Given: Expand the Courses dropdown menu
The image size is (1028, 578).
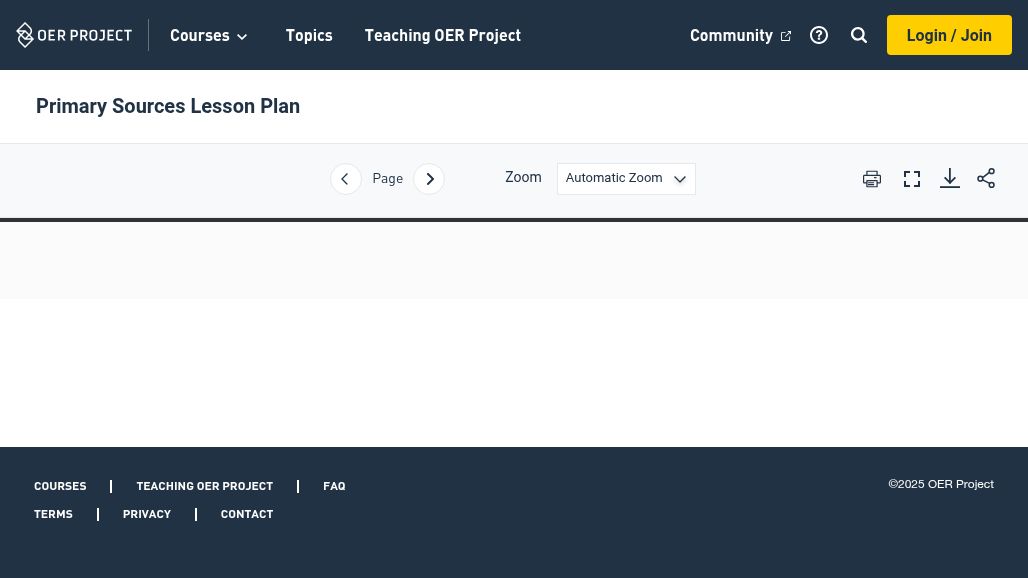Looking at the screenshot, I should click(x=208, y=35).
